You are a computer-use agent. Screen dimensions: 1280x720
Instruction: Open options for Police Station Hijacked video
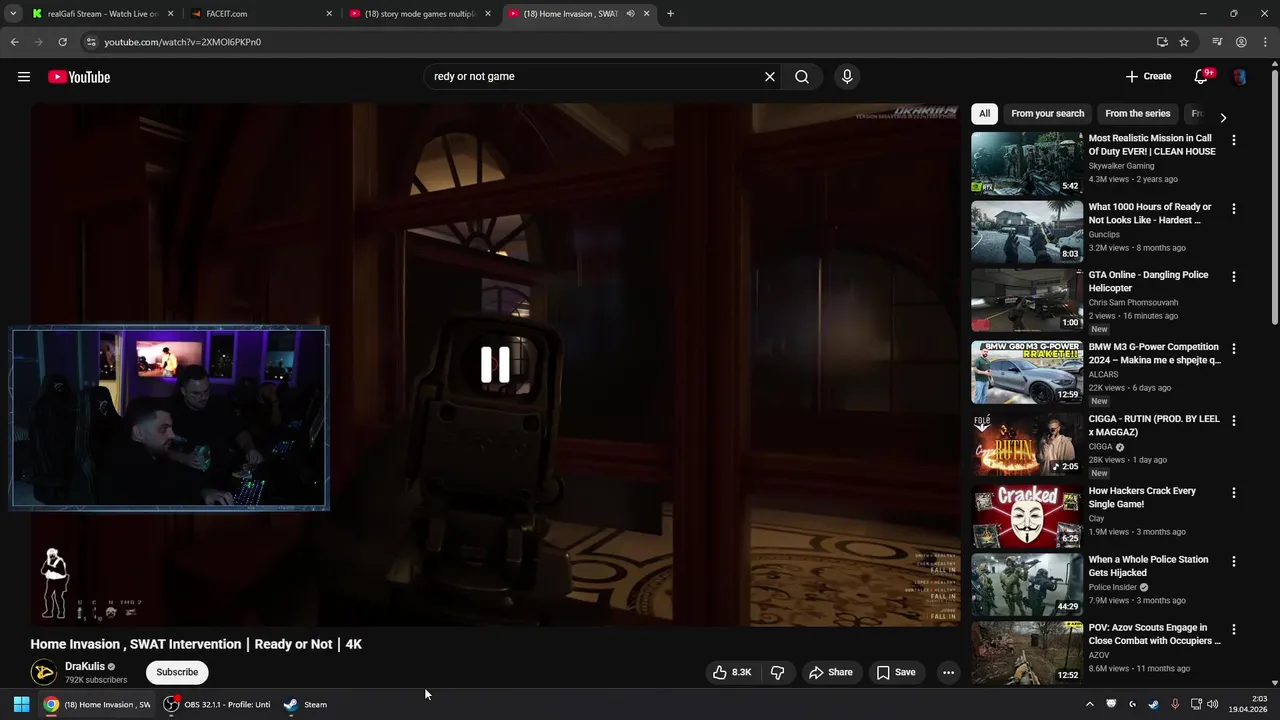click(1233, 562)
